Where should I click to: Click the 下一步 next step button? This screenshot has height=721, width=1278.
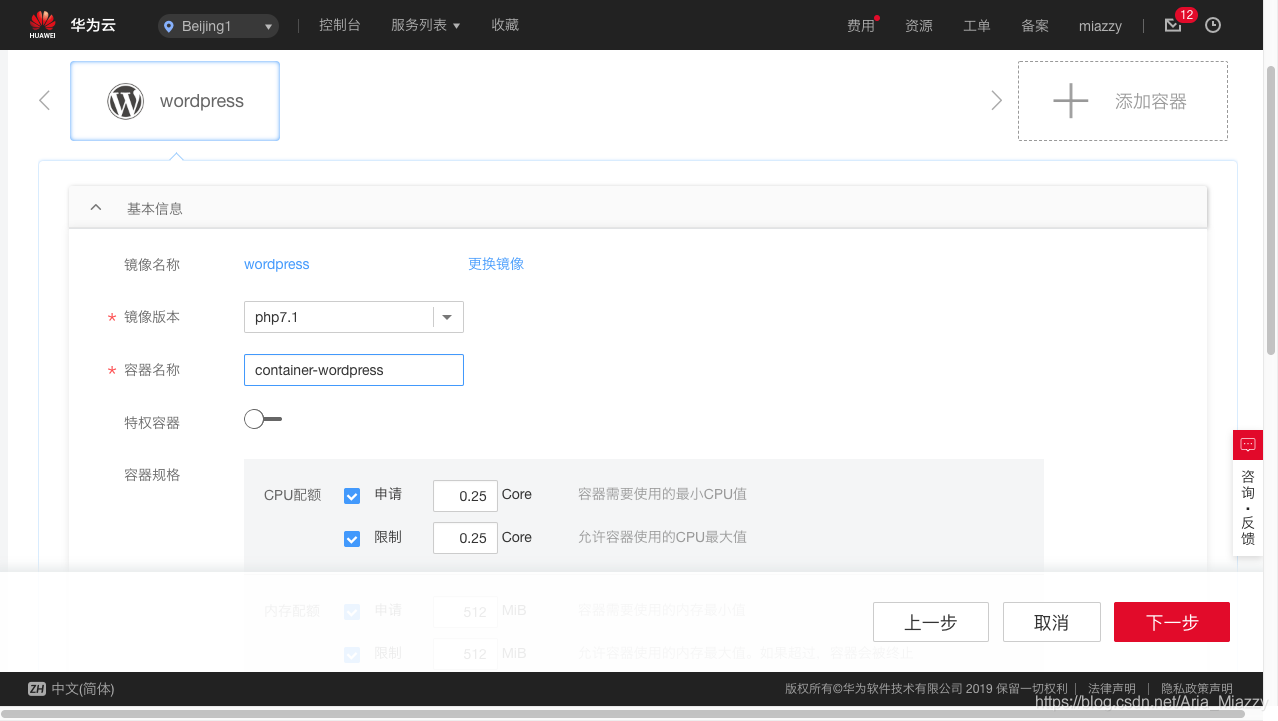coord(1172,622)
